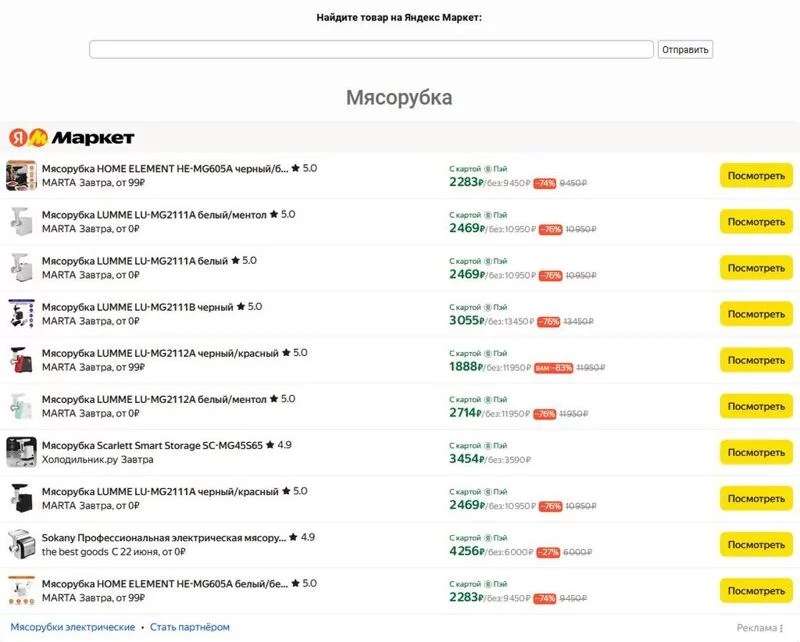Screen dimensions: 800x642
Task: Open product title HOME ELEMENT HE-MG605A черный
Action: click(x=165, y=168)
